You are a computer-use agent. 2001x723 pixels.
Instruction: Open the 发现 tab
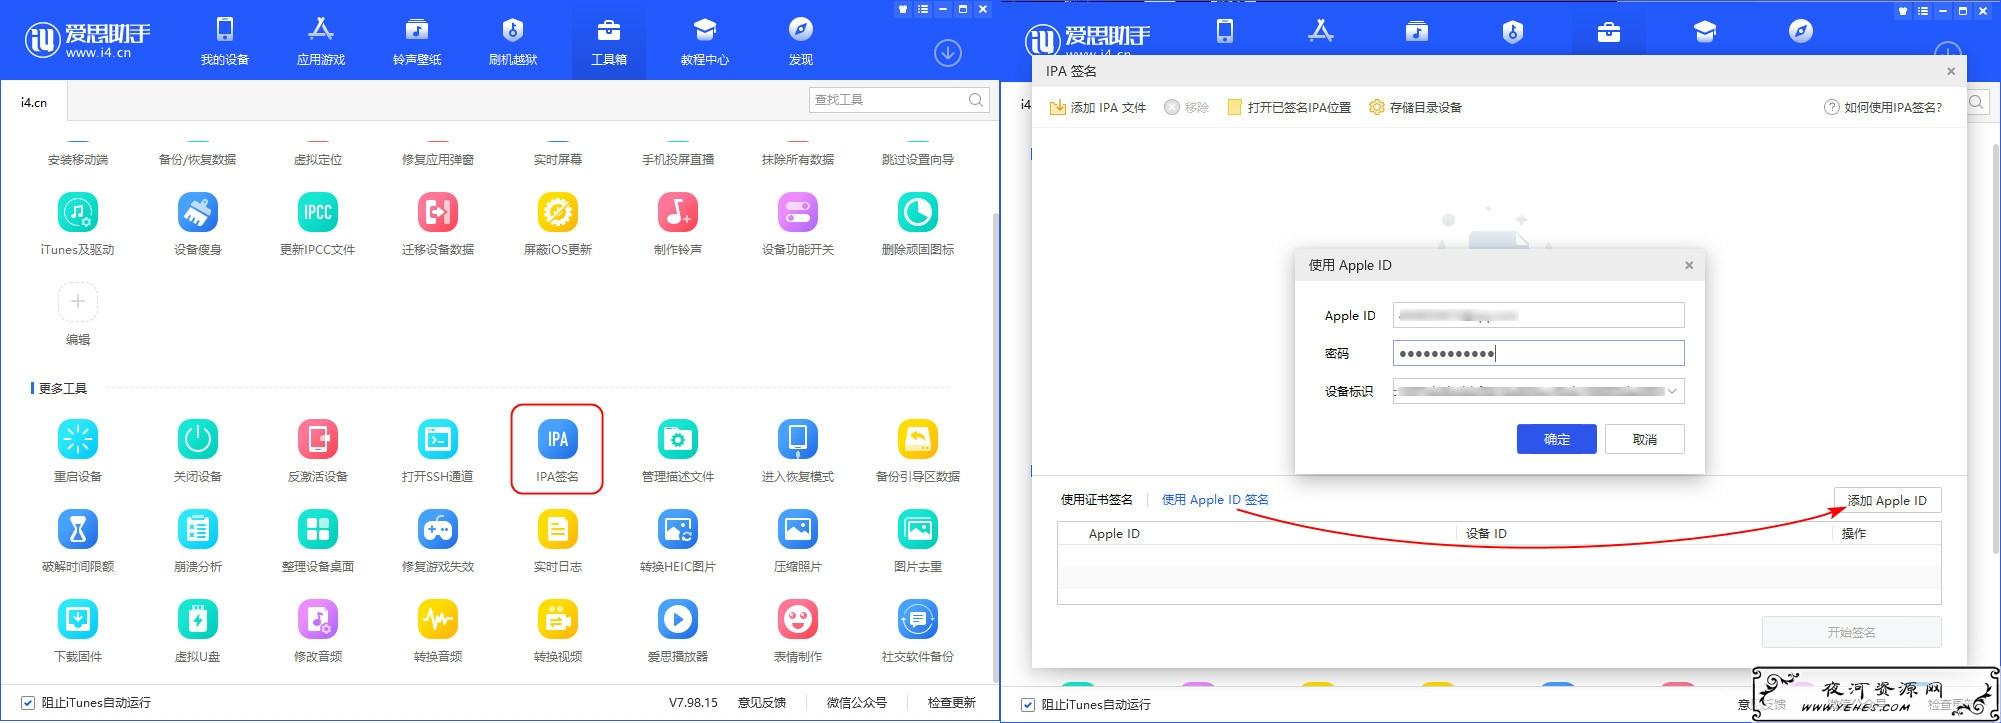click(801, 40)
